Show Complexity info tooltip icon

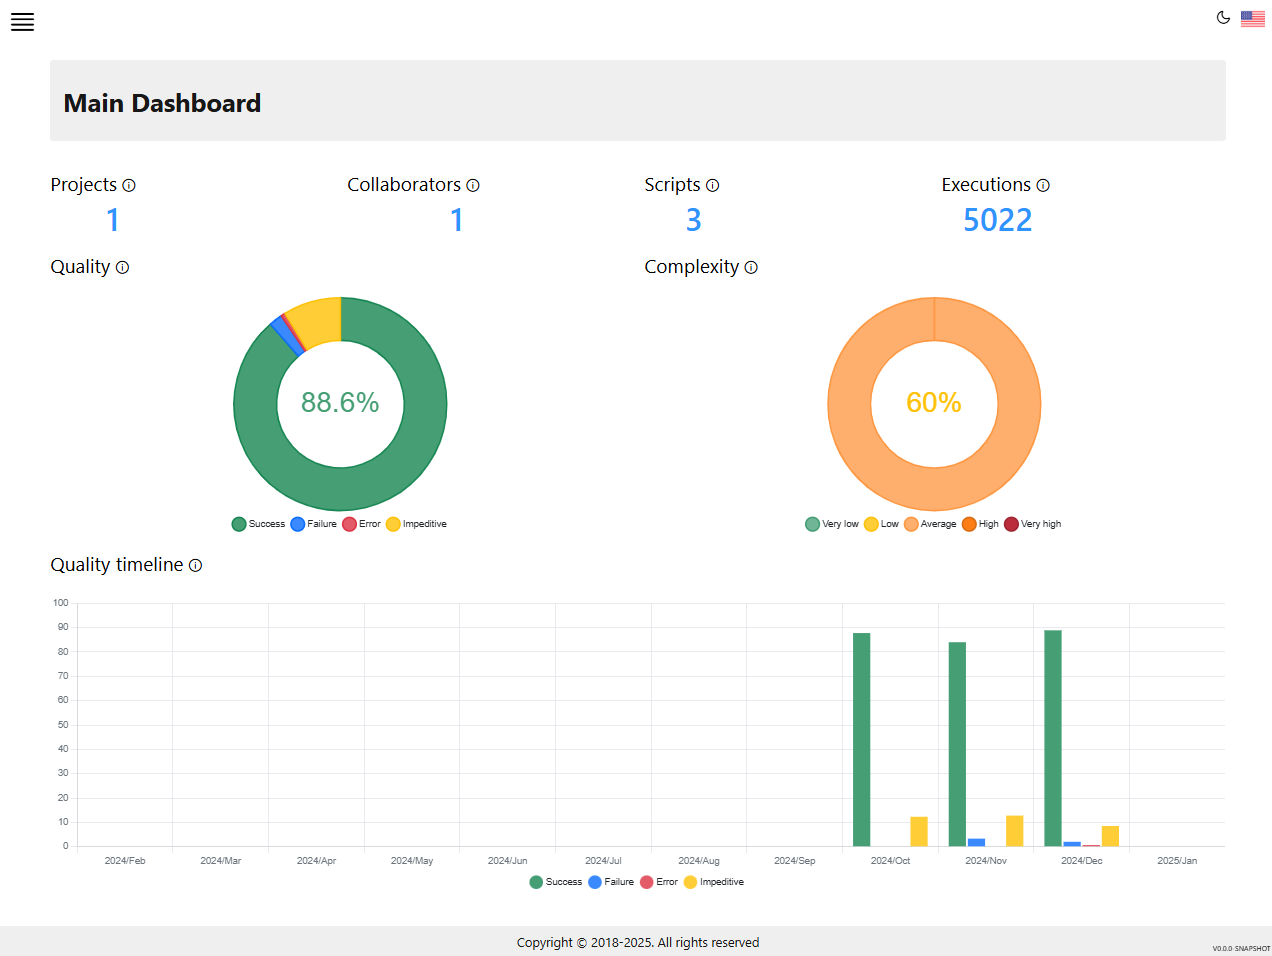(751, 267)
